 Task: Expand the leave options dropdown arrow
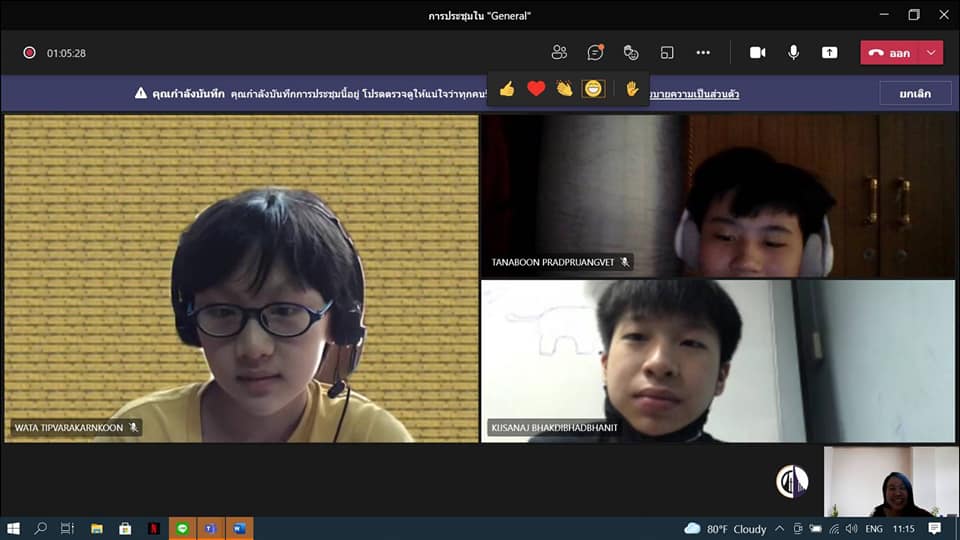pyautogui.click(x=932, y=53)
